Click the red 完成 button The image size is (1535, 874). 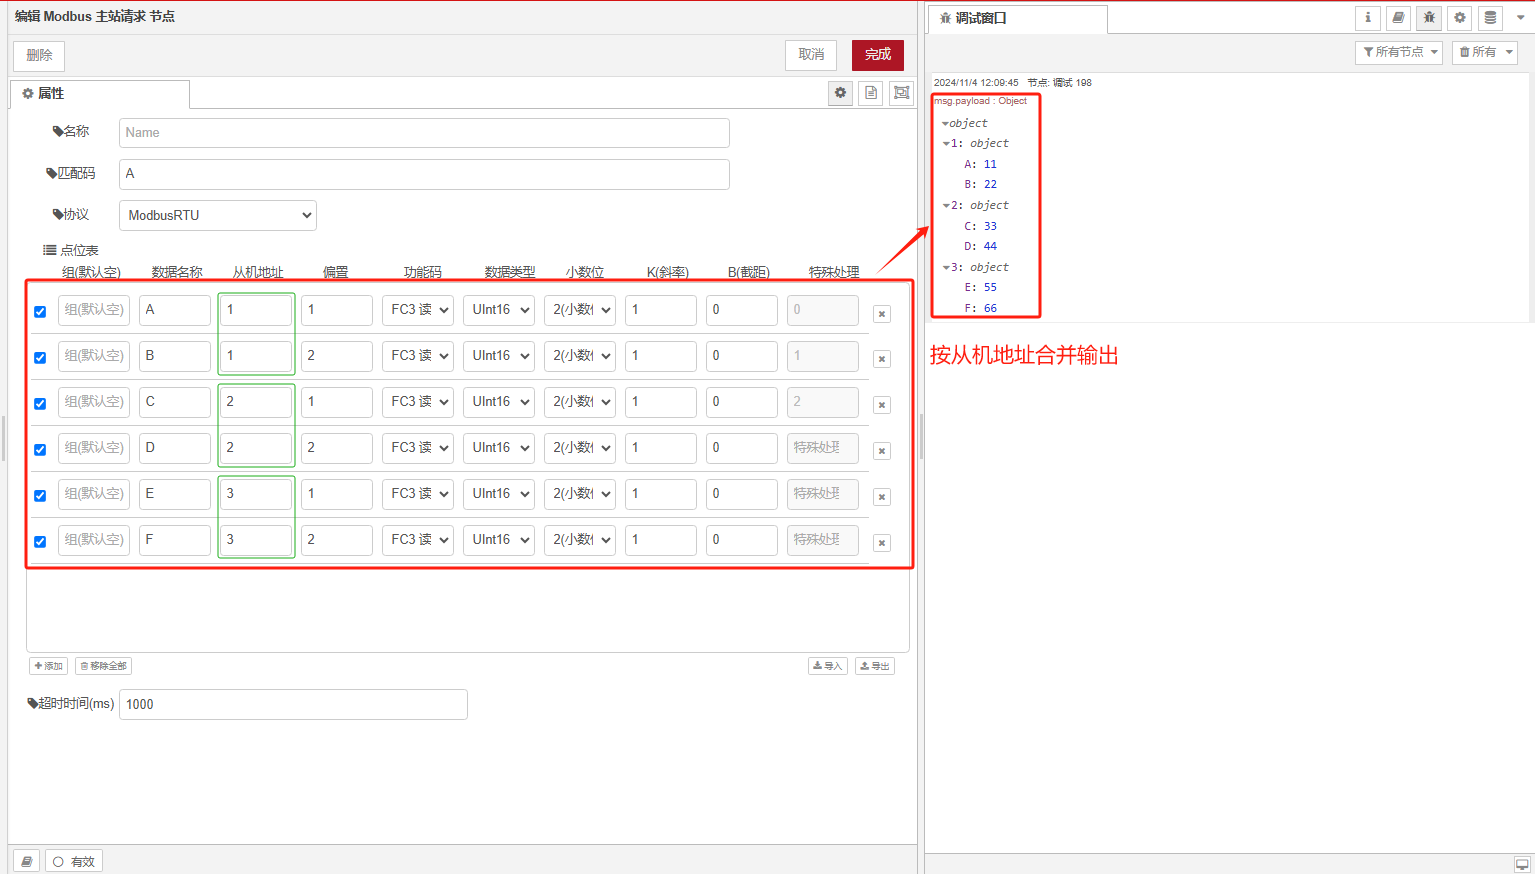(x=877, y=55)
